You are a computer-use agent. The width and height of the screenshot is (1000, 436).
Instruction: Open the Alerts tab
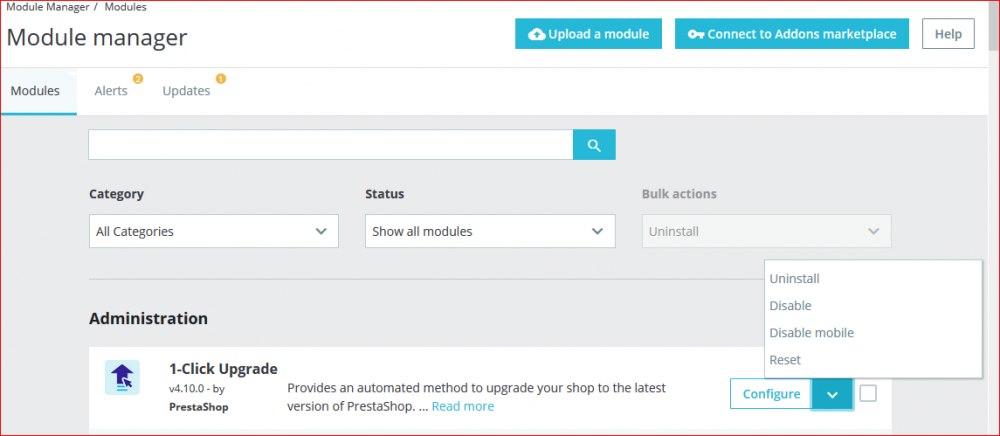pos(111,91)
